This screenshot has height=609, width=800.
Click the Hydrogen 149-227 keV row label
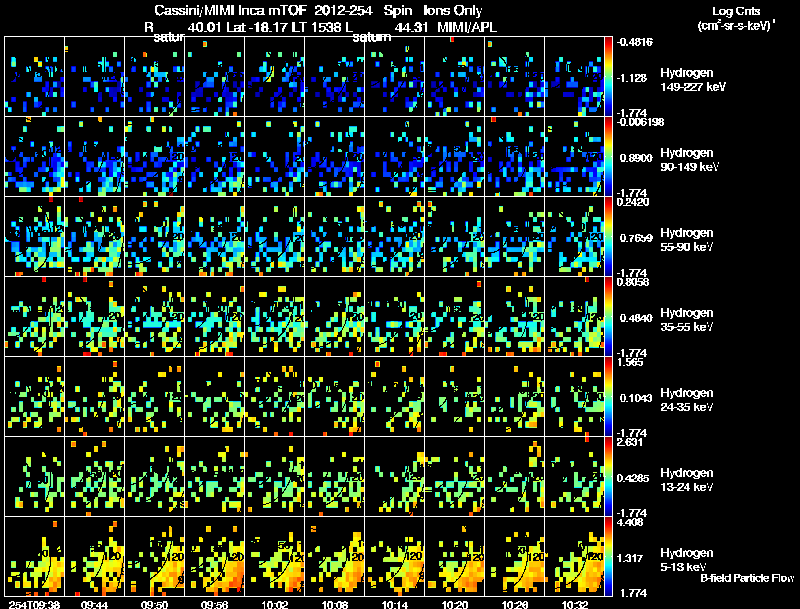click(693, 80)
